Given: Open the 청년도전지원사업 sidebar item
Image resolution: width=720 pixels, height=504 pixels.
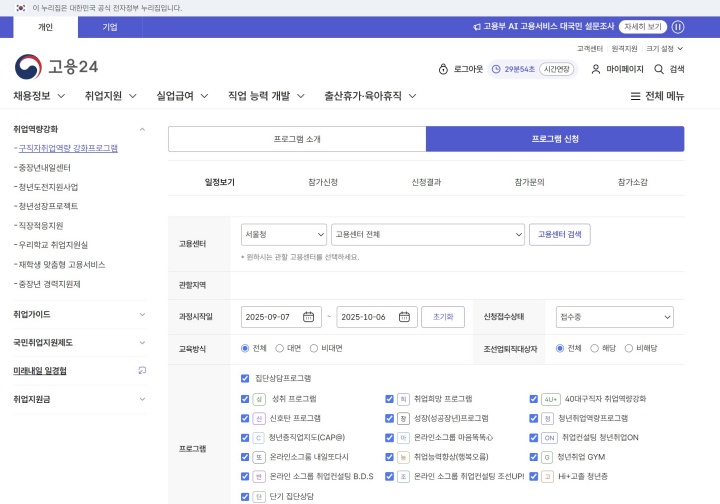Looking at the screenshot, I should (x=48, y=187).
